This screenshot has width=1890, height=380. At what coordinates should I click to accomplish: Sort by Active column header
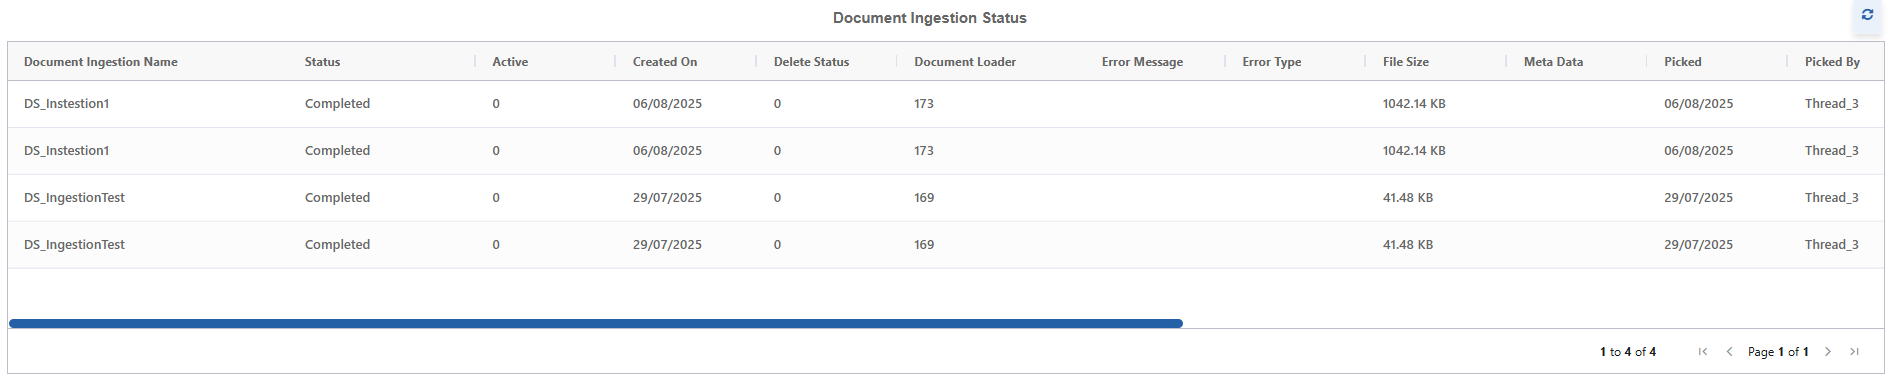click(x=510, y=62)
